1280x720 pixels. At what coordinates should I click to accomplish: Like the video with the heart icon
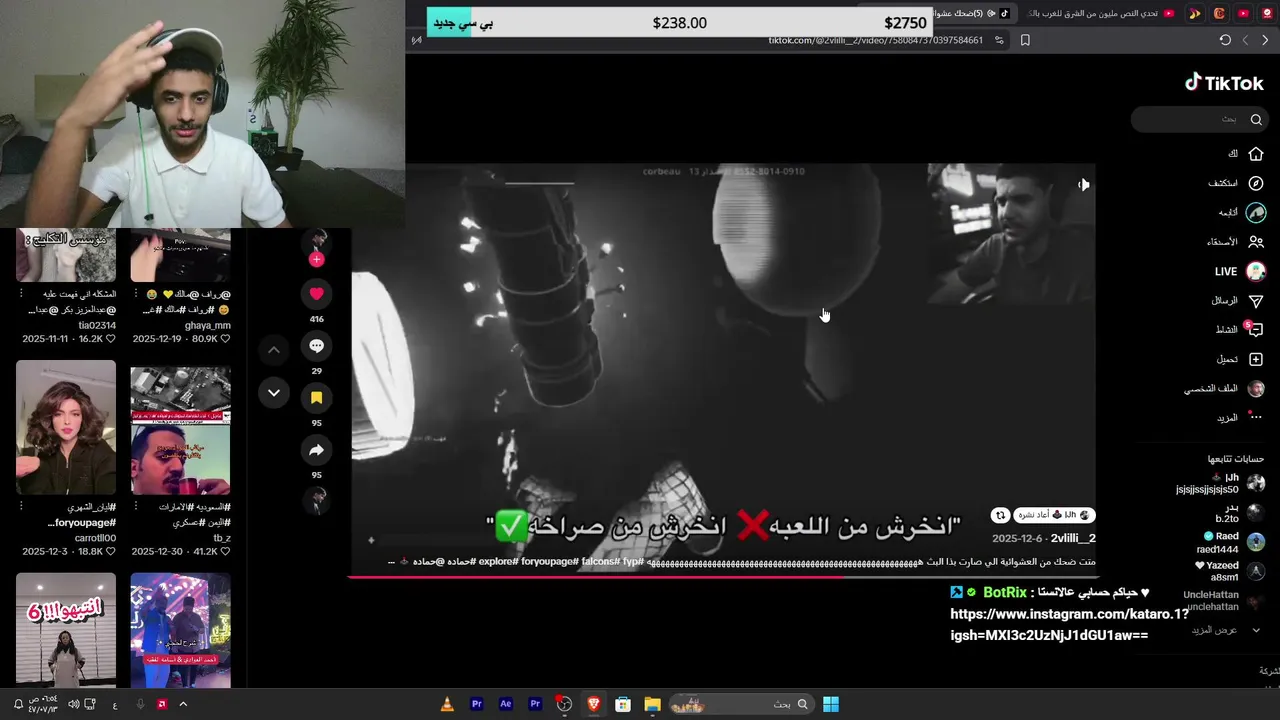tap(316, 293)
